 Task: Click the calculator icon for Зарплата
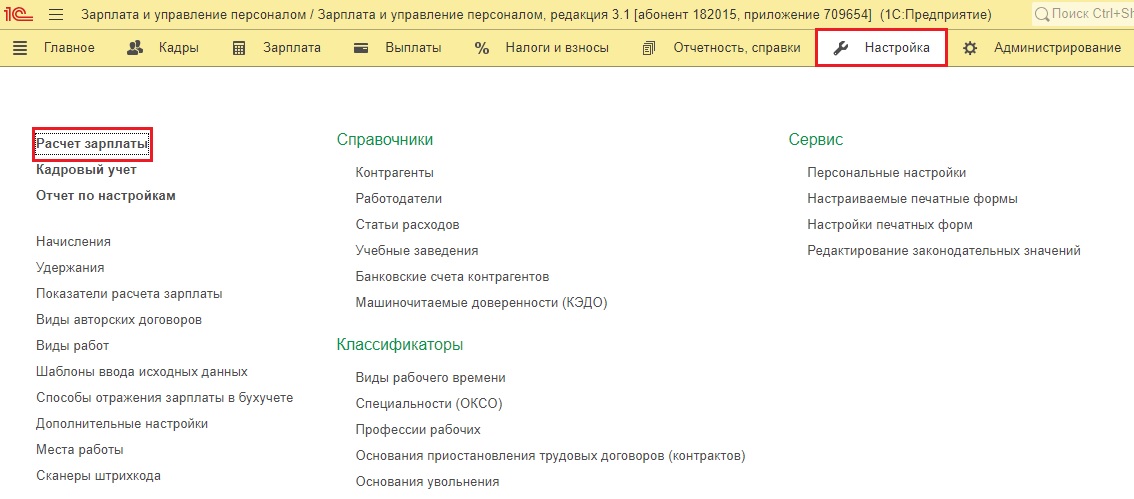(239, 48)
